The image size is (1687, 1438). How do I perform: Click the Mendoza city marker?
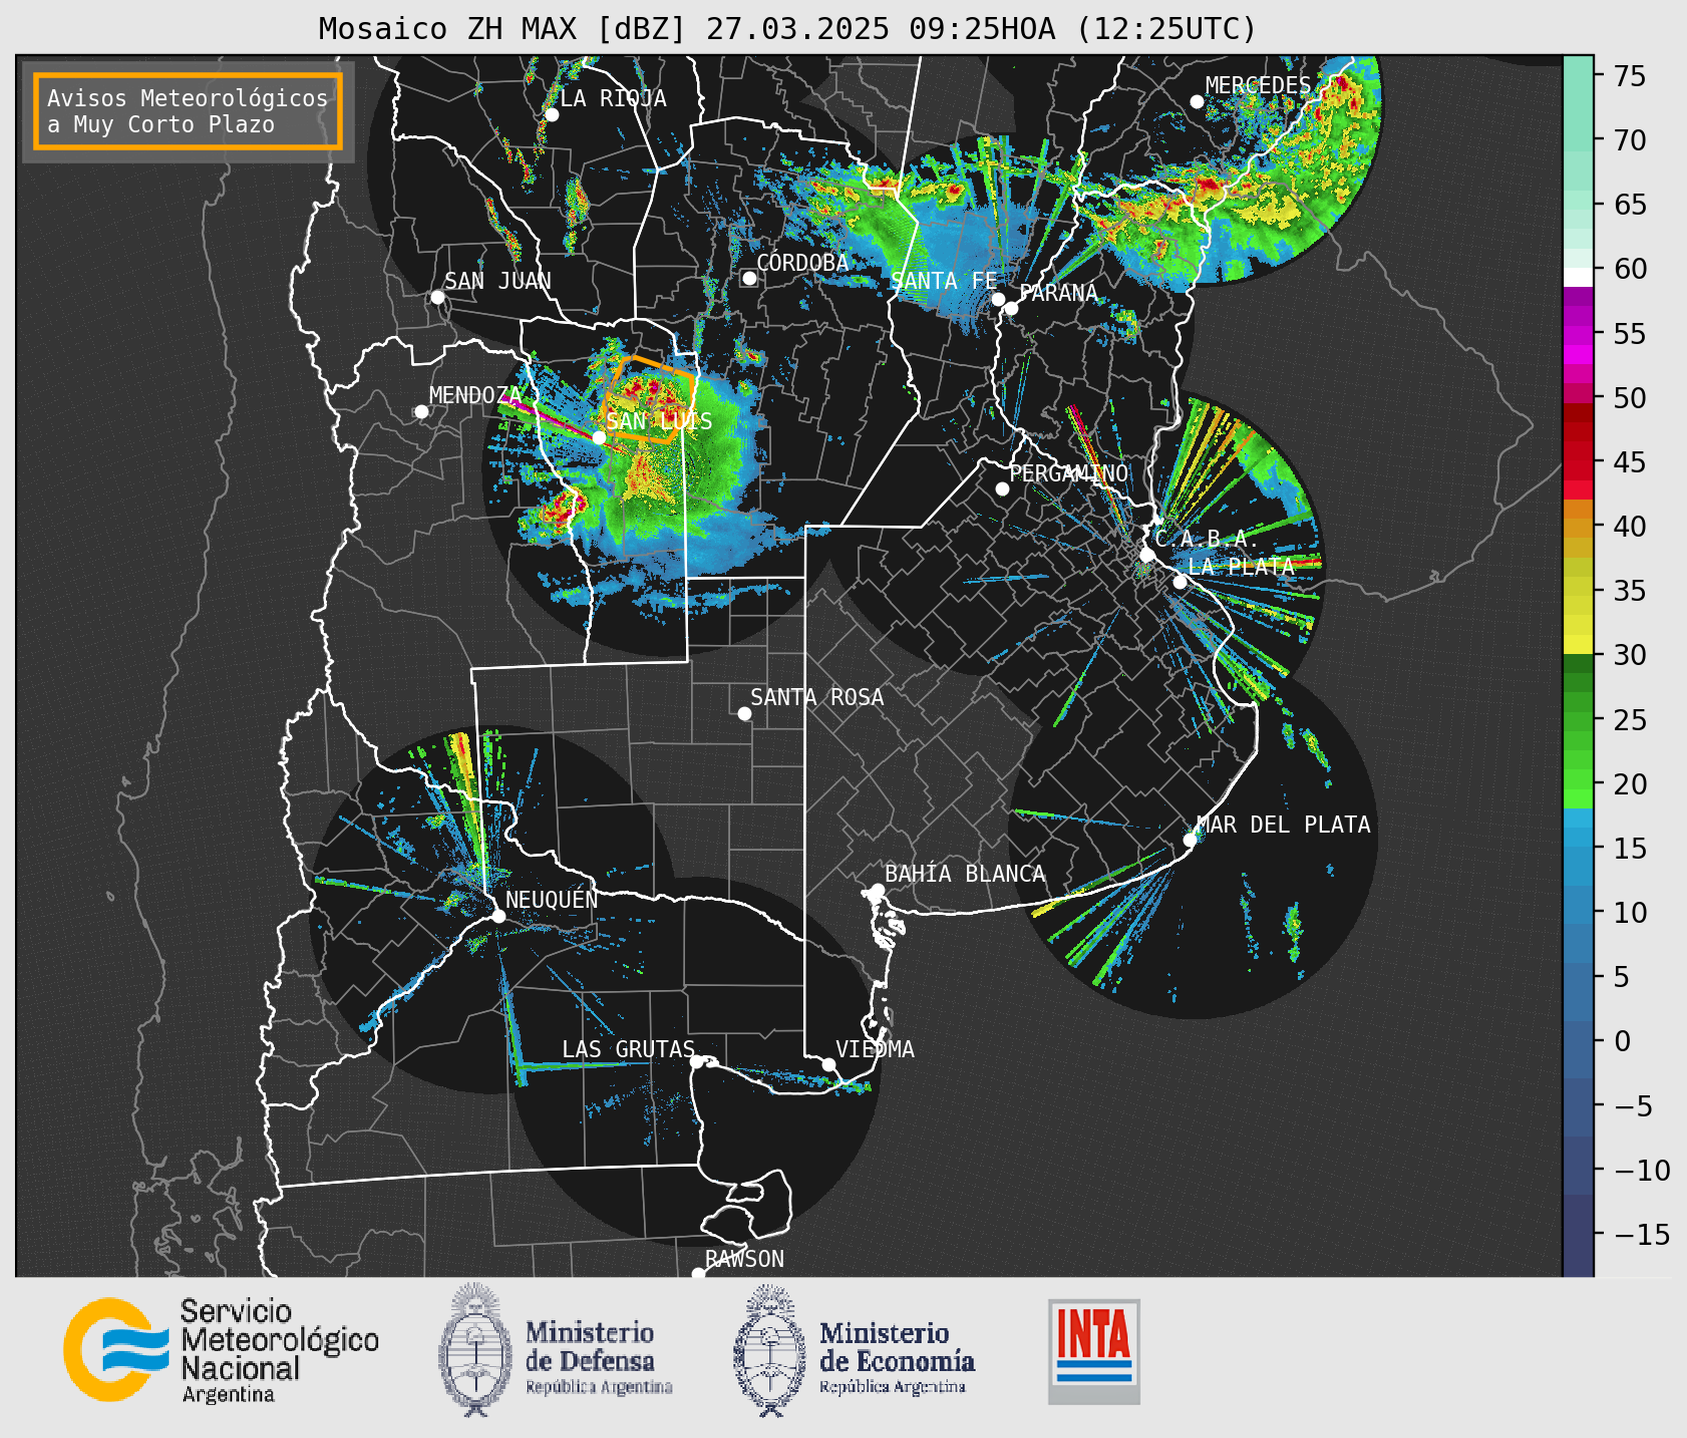(x=421, y=412)
